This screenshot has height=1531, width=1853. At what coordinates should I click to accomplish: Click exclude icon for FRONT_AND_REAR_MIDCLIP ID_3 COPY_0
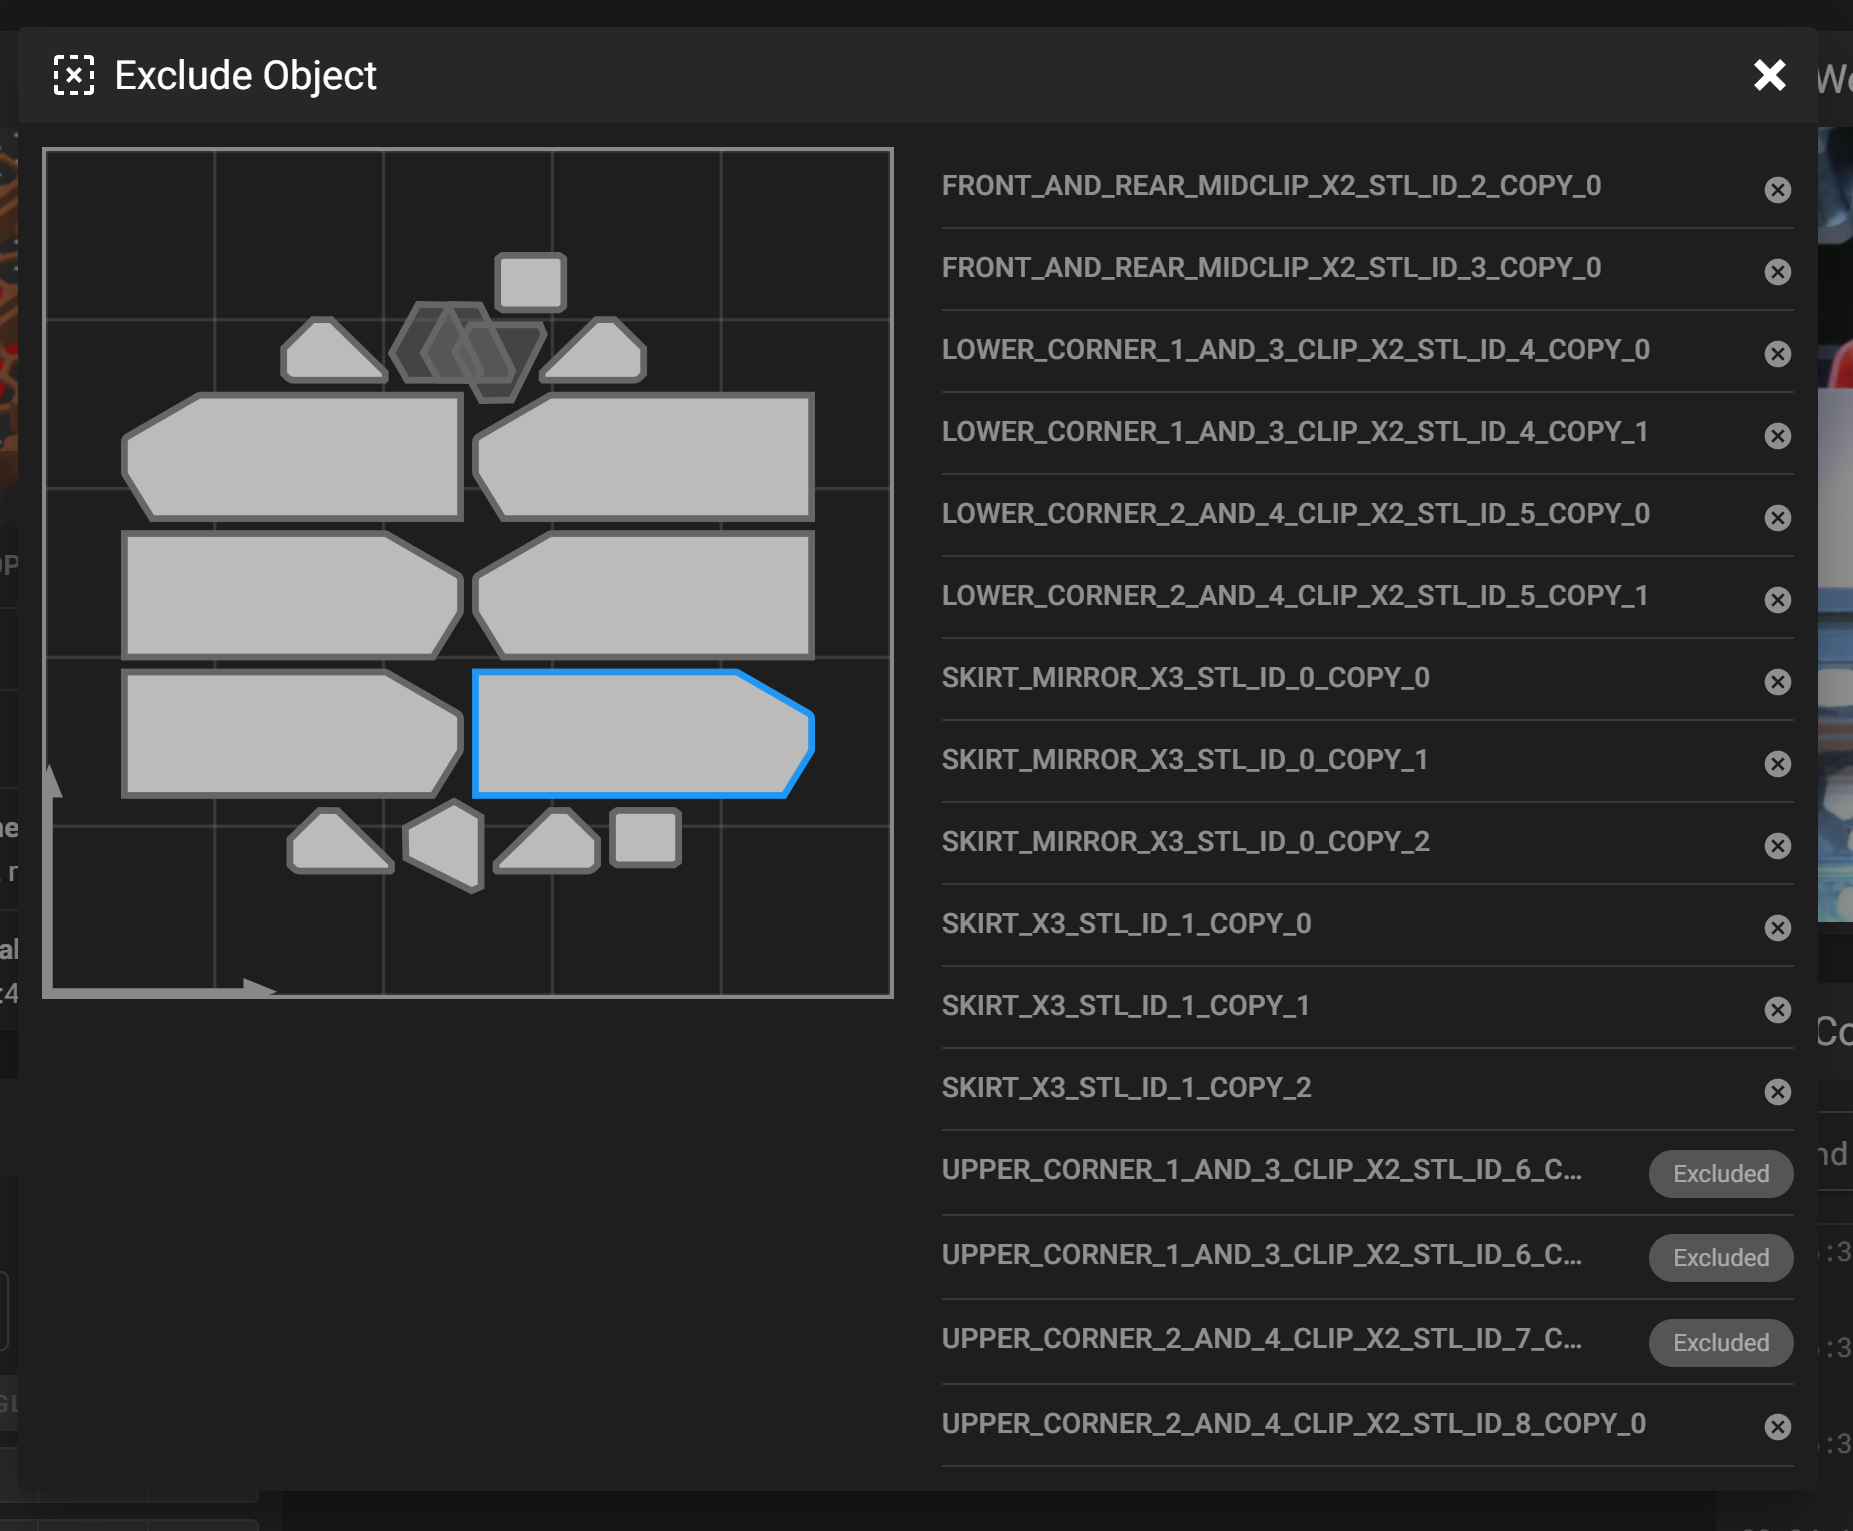pos(1777,272)
